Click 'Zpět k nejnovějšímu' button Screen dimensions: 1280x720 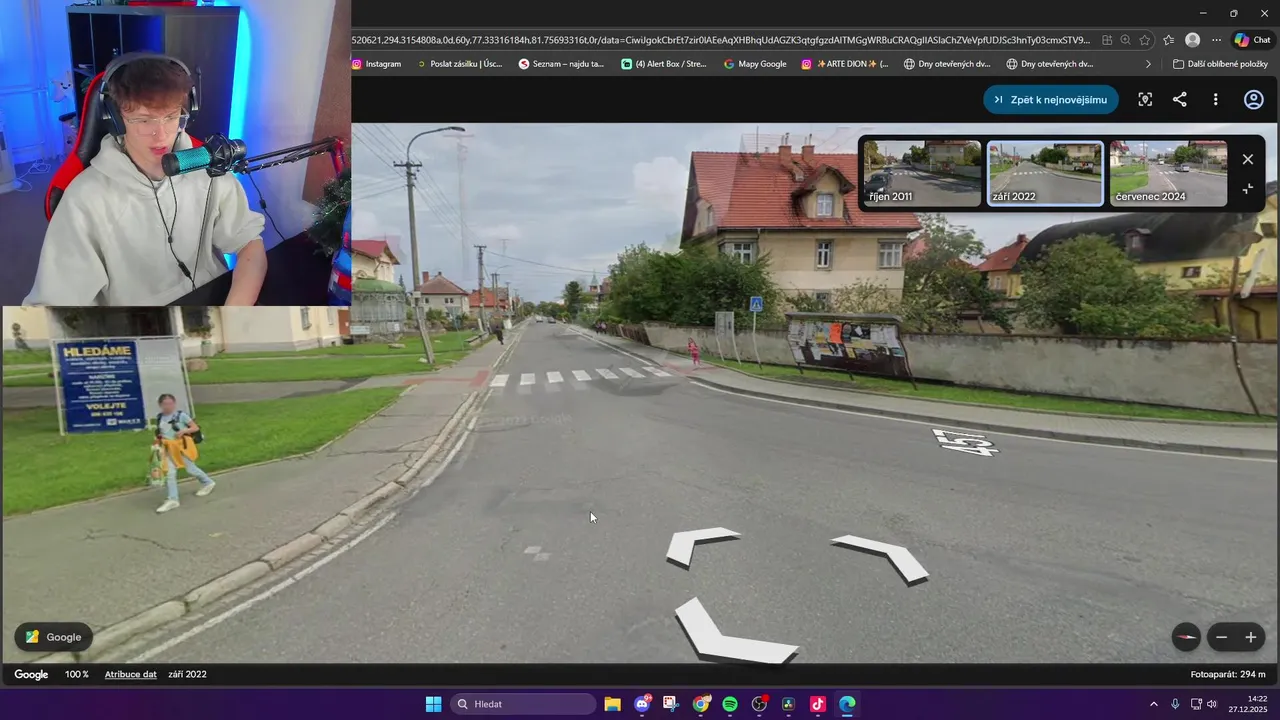pos(1051,100)
